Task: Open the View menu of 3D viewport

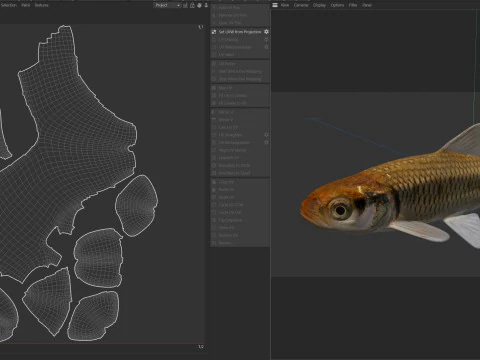Action: [x=285, y=5]
